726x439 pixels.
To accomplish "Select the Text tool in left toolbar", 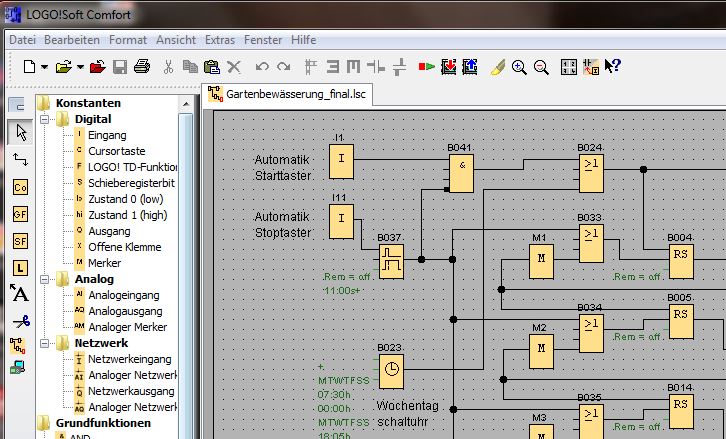I will [x=20, y=294].
